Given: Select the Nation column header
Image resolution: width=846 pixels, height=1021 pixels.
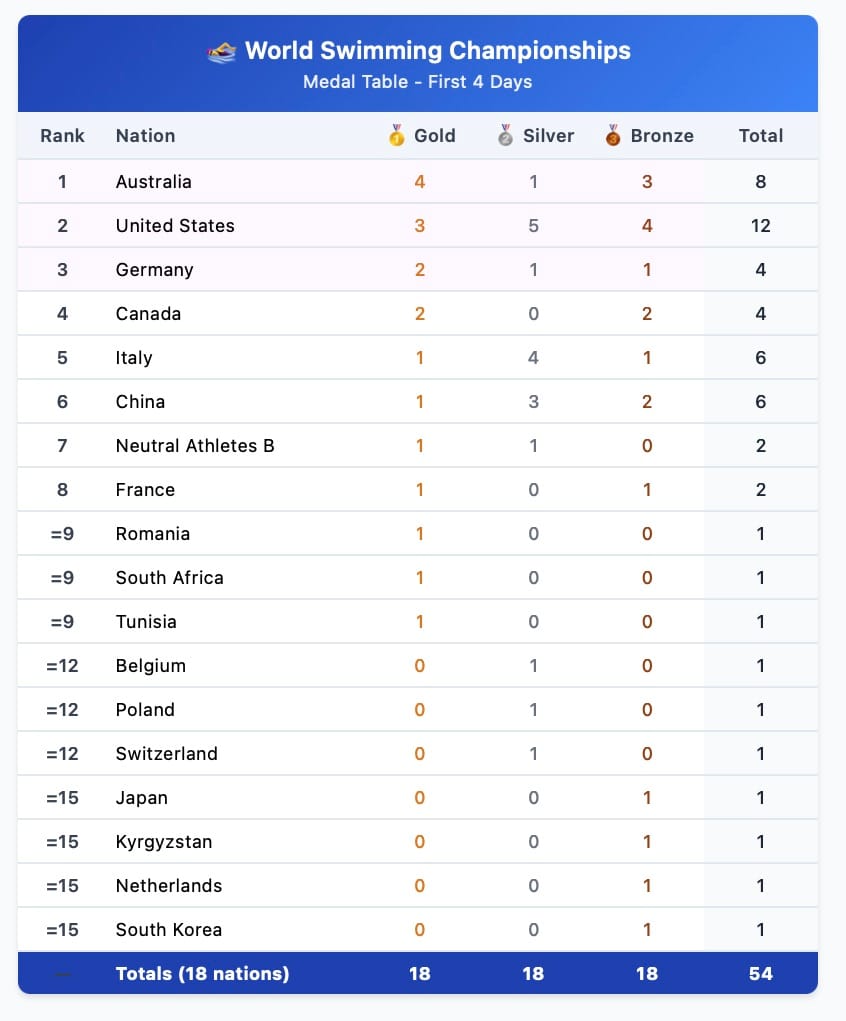Looking at the screenshot, I should [145, 135].
